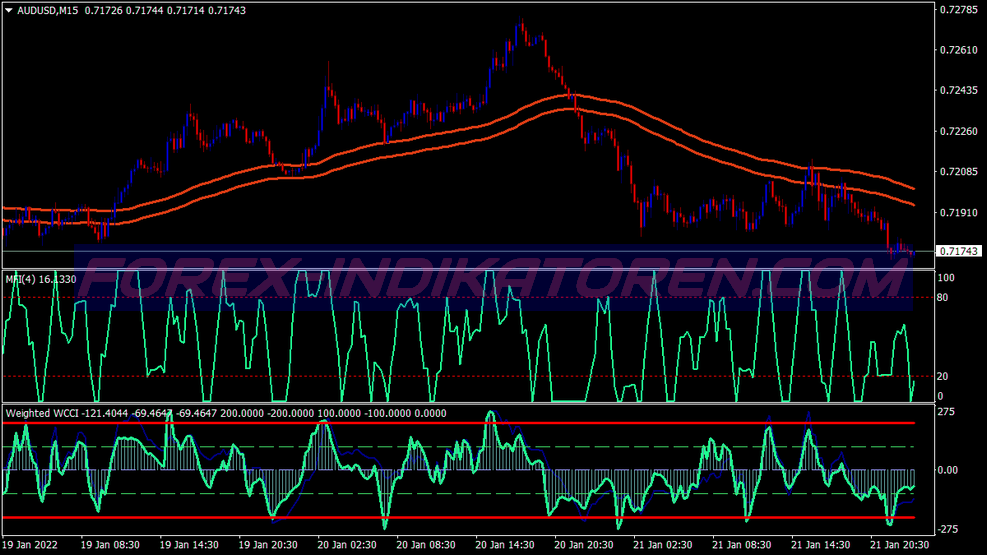987x555 pixels.
Task: Click the 19 Jan 14:30 time label
Action: coord(189,545)
